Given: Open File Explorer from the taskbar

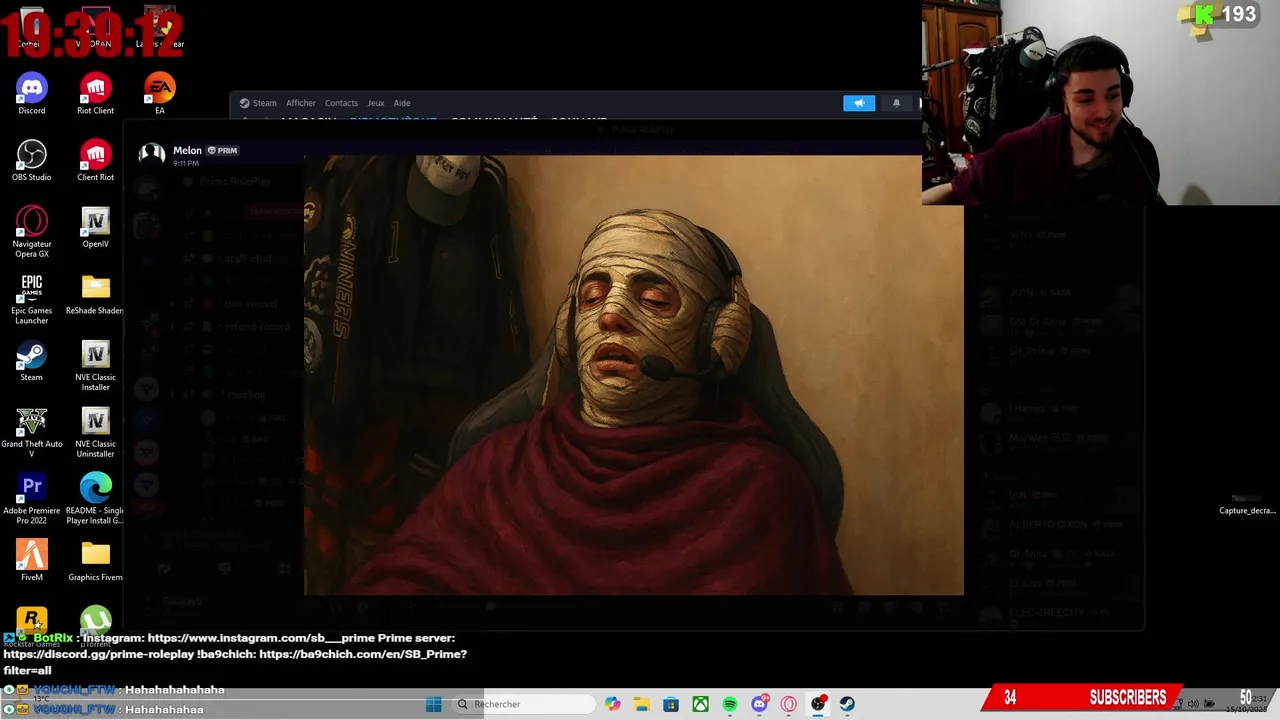Looking at the screenshot, I should [x=641, y=704].
